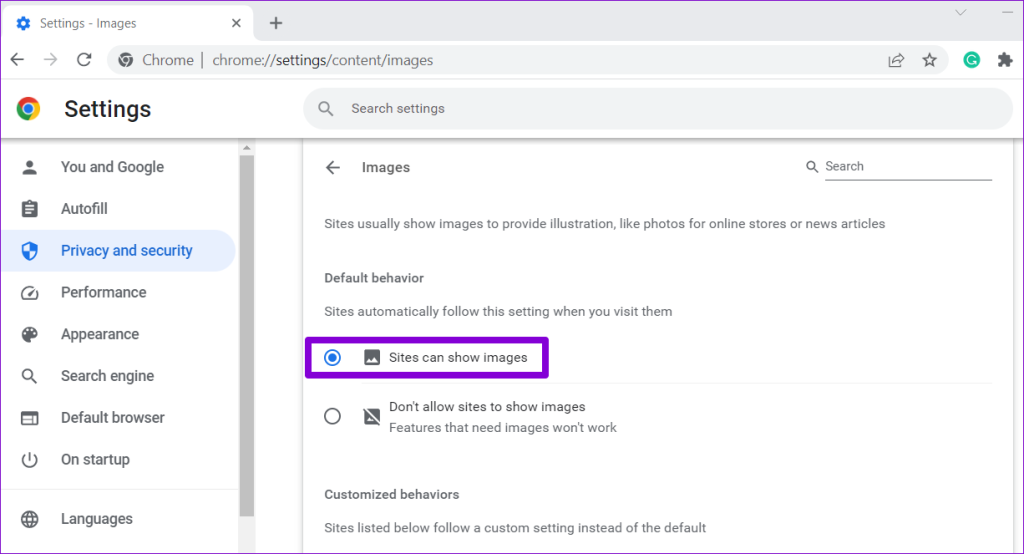Share this page via share icon
This screenshot has width=1024, height=554.
[896, 60]
